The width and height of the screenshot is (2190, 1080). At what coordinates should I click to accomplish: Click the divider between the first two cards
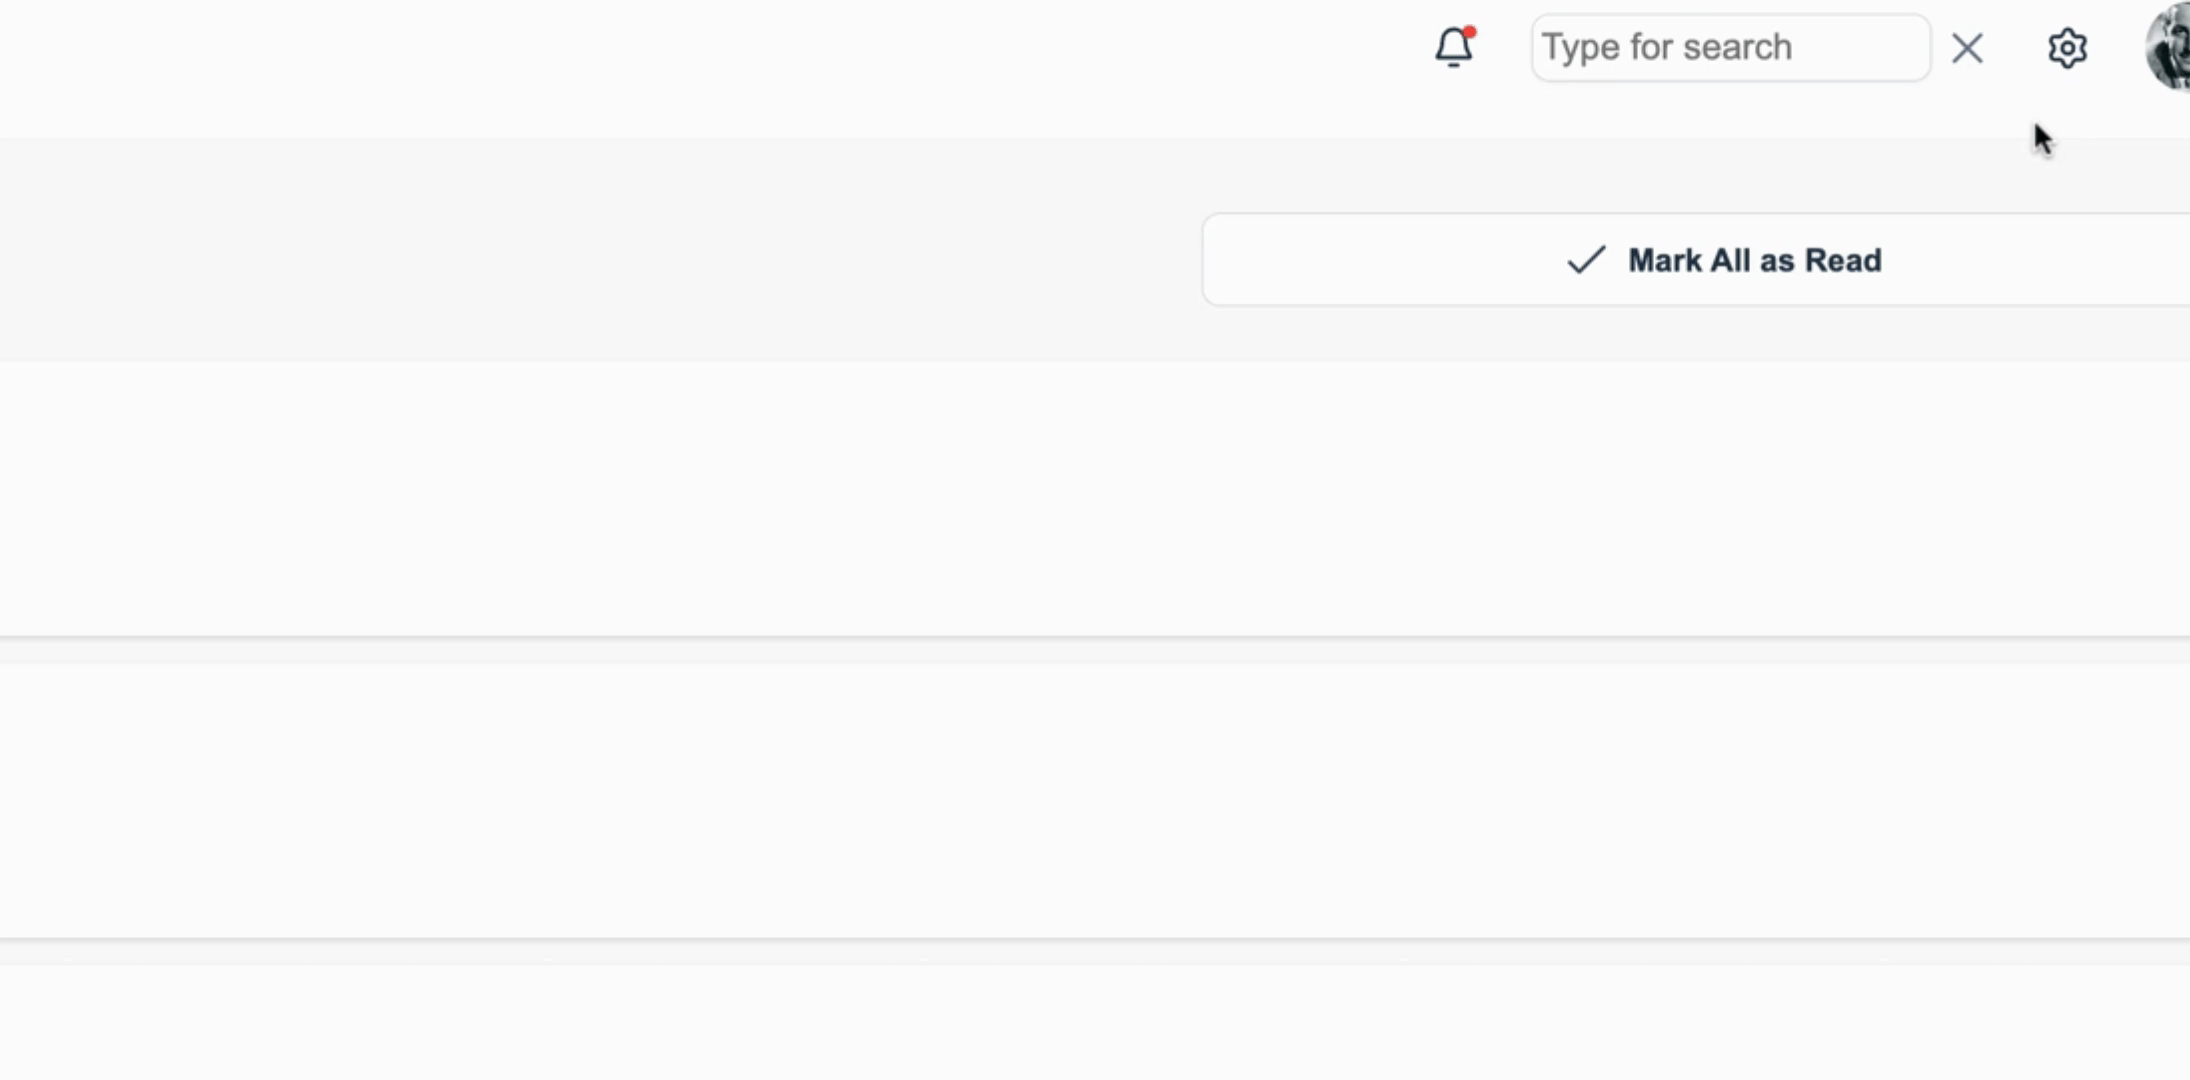(1095, 649)
